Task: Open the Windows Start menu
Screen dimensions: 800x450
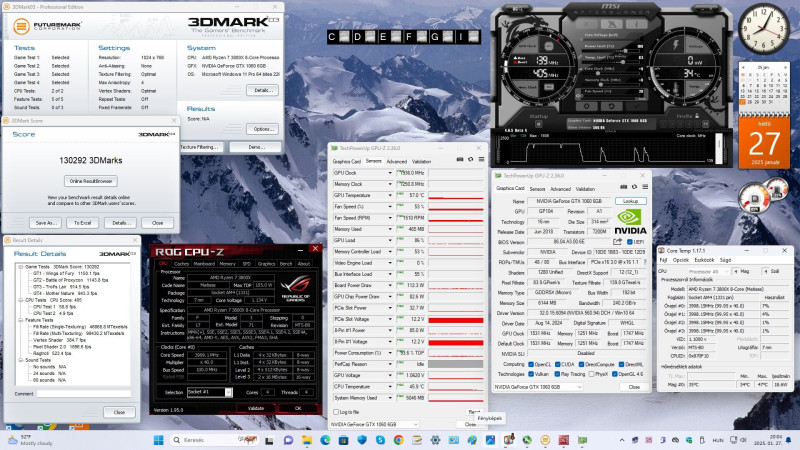Action: click(158, 440)
